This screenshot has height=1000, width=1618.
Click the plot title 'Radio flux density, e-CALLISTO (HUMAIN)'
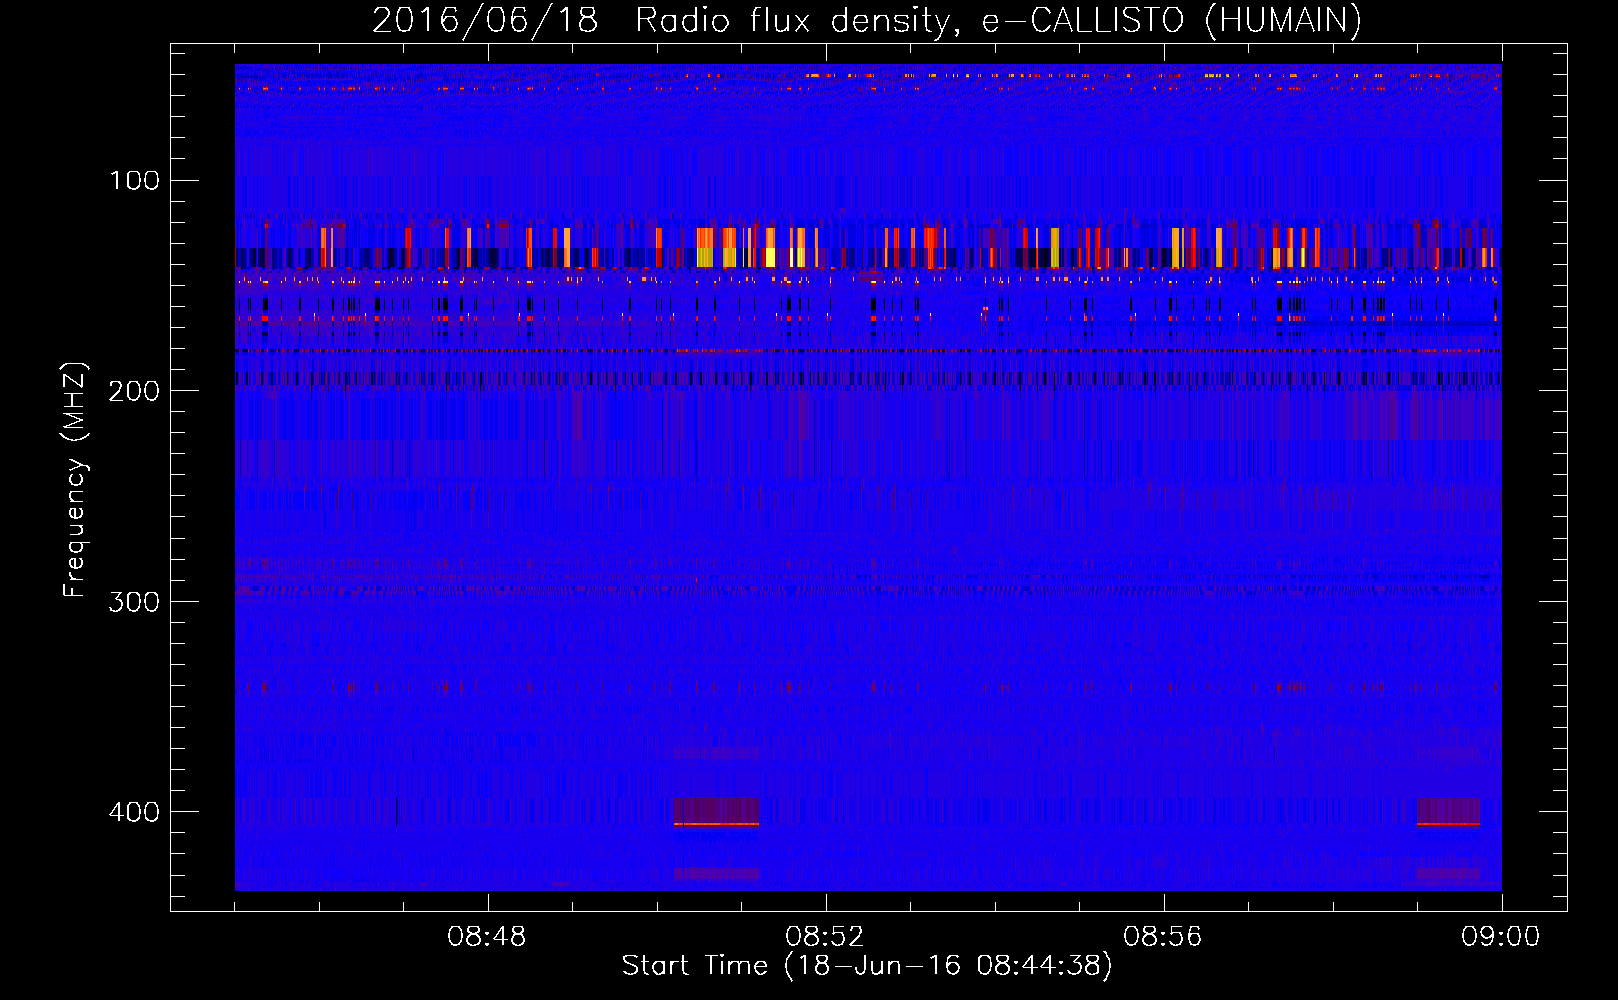click(998, 21)
